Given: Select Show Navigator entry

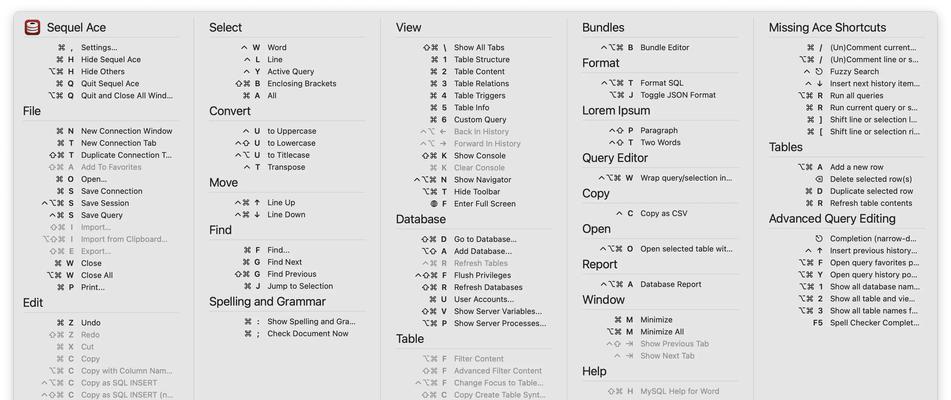Looking at the screenshot, I should [x=483, y=179].
